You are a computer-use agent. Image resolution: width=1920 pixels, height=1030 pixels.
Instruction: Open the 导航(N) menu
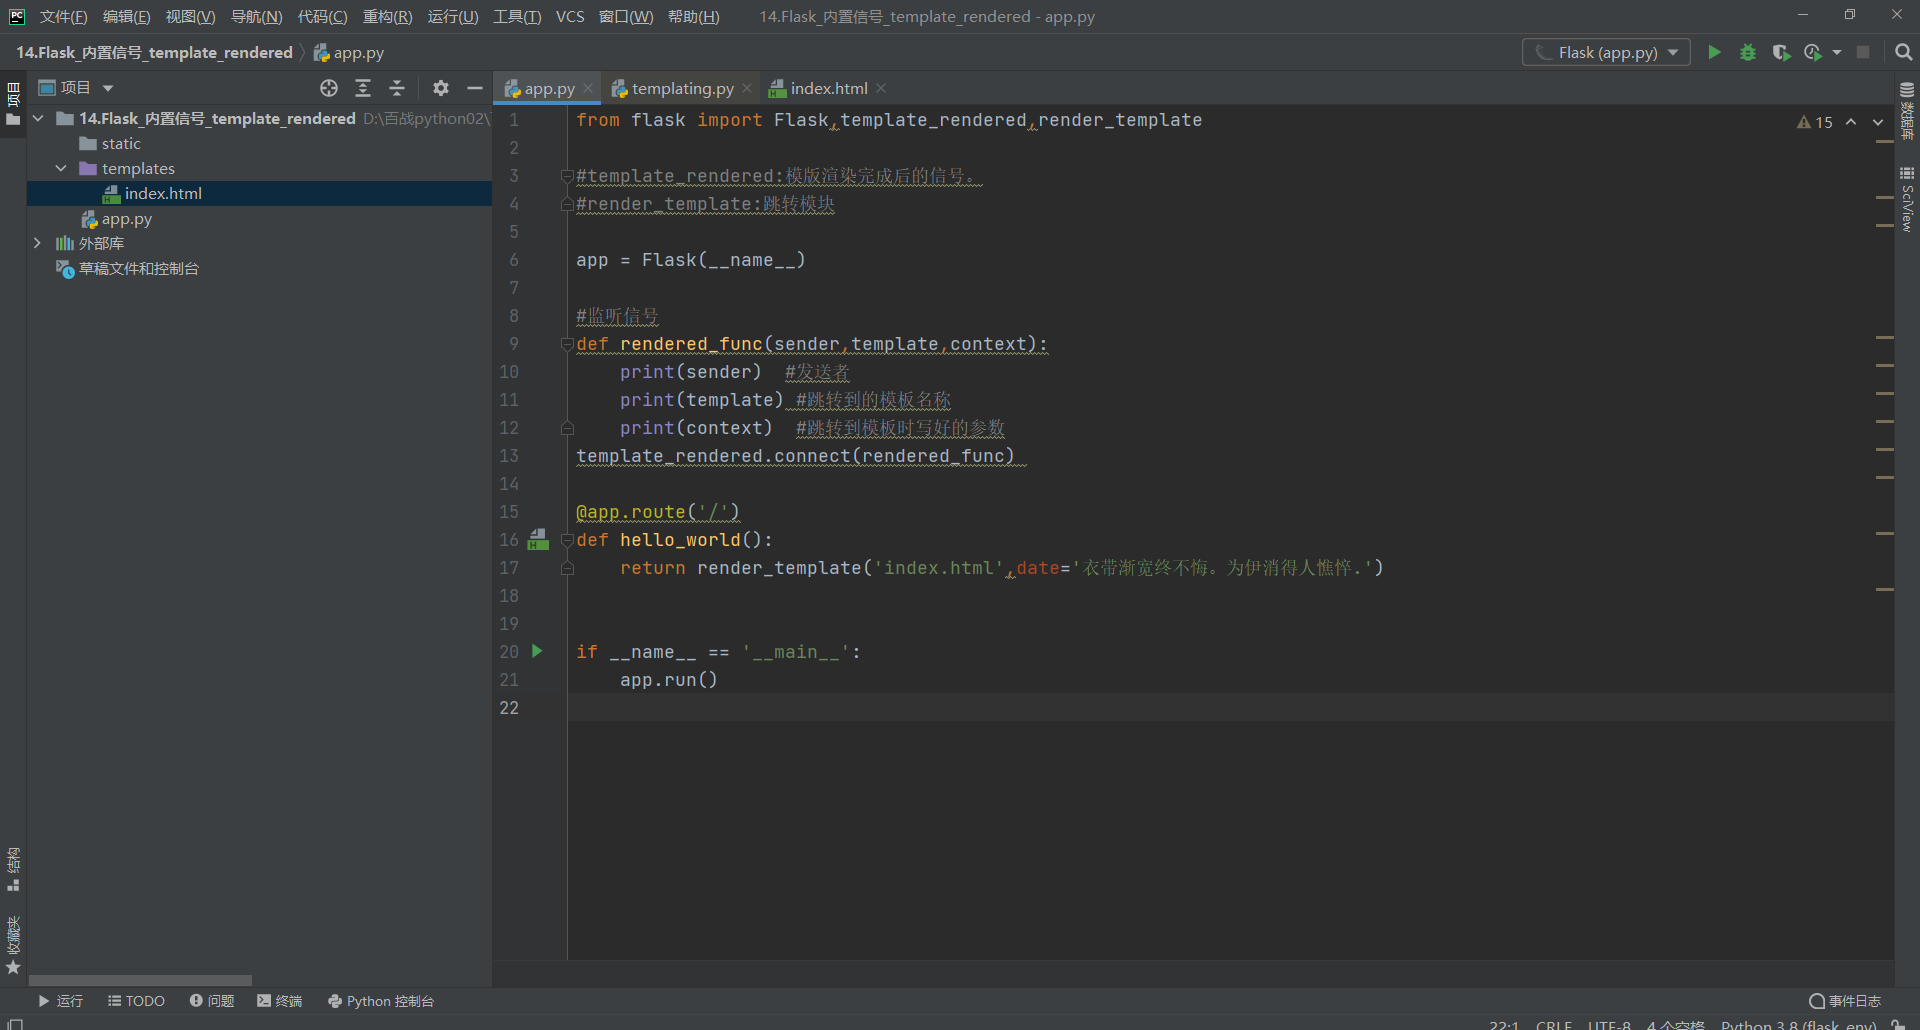[x=257, y=16]
